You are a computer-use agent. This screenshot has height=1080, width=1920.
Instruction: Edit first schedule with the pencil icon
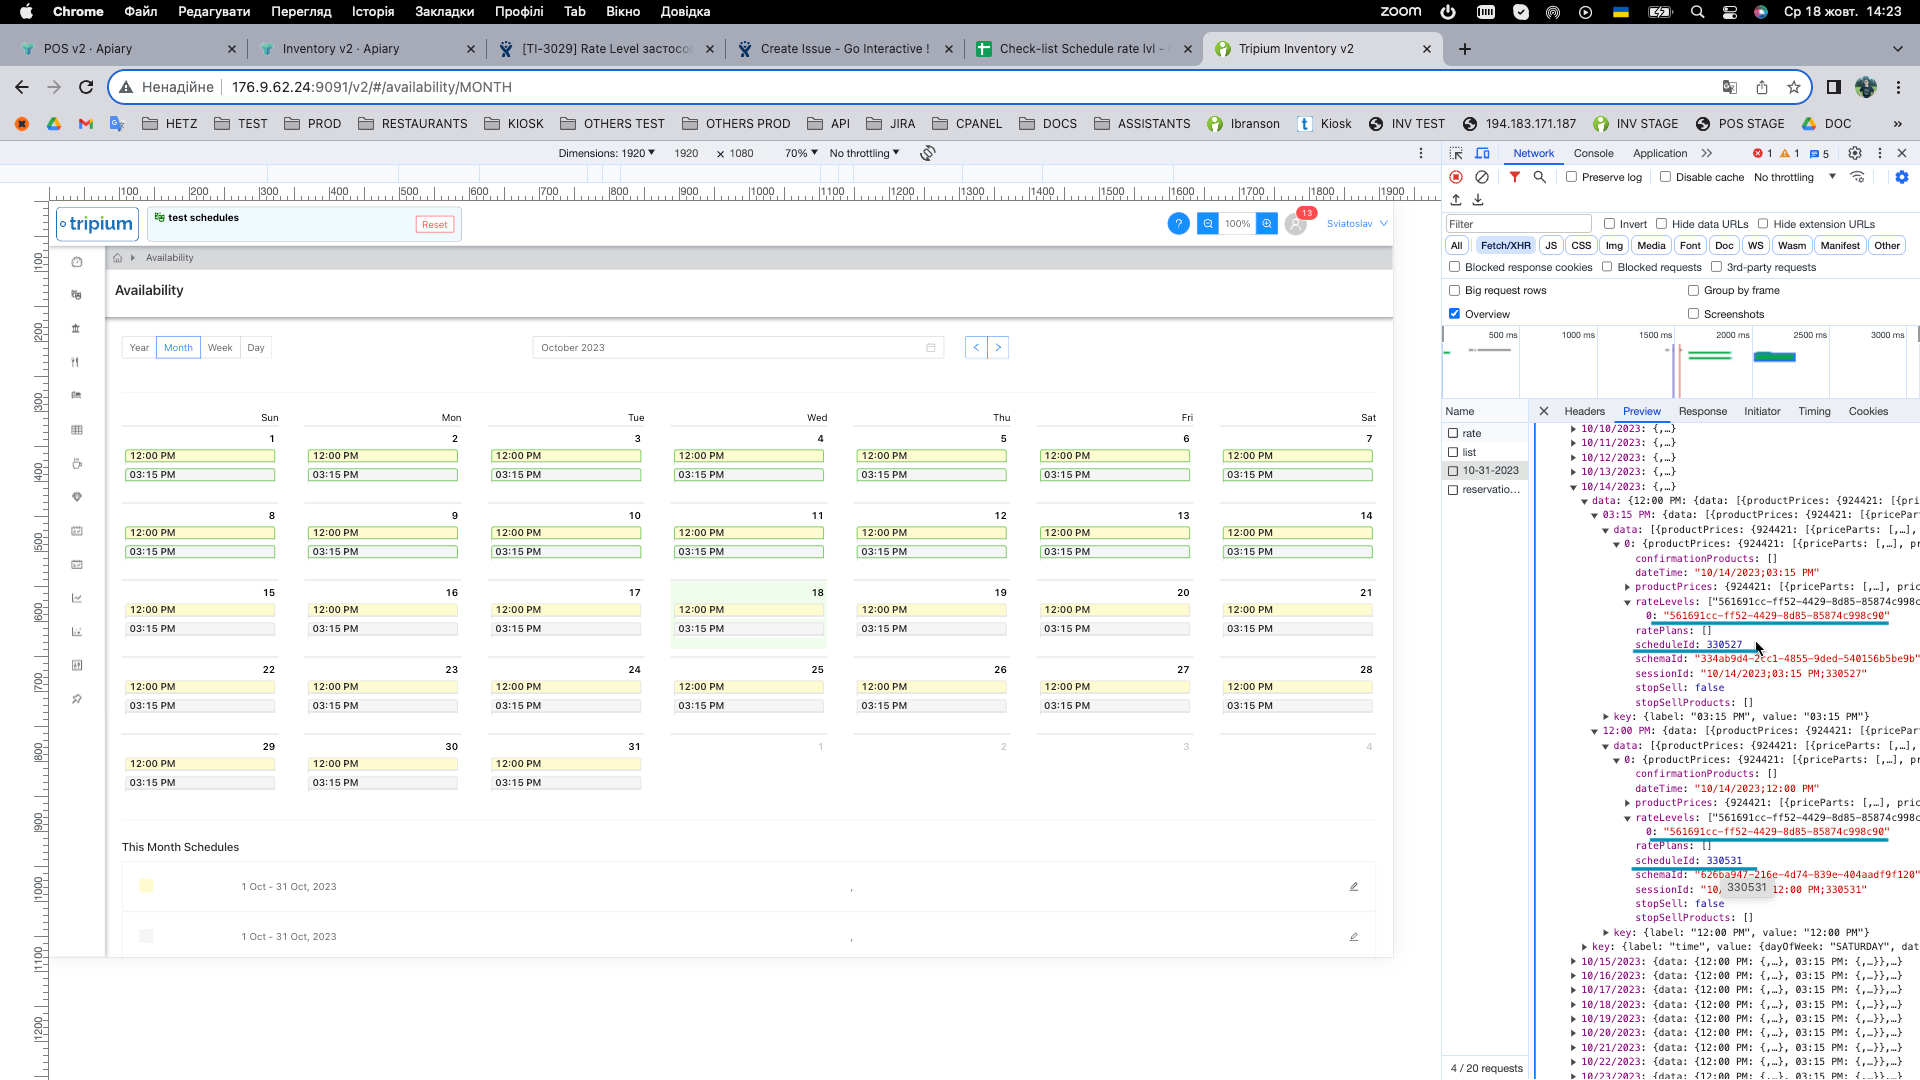click(1354, 887)
